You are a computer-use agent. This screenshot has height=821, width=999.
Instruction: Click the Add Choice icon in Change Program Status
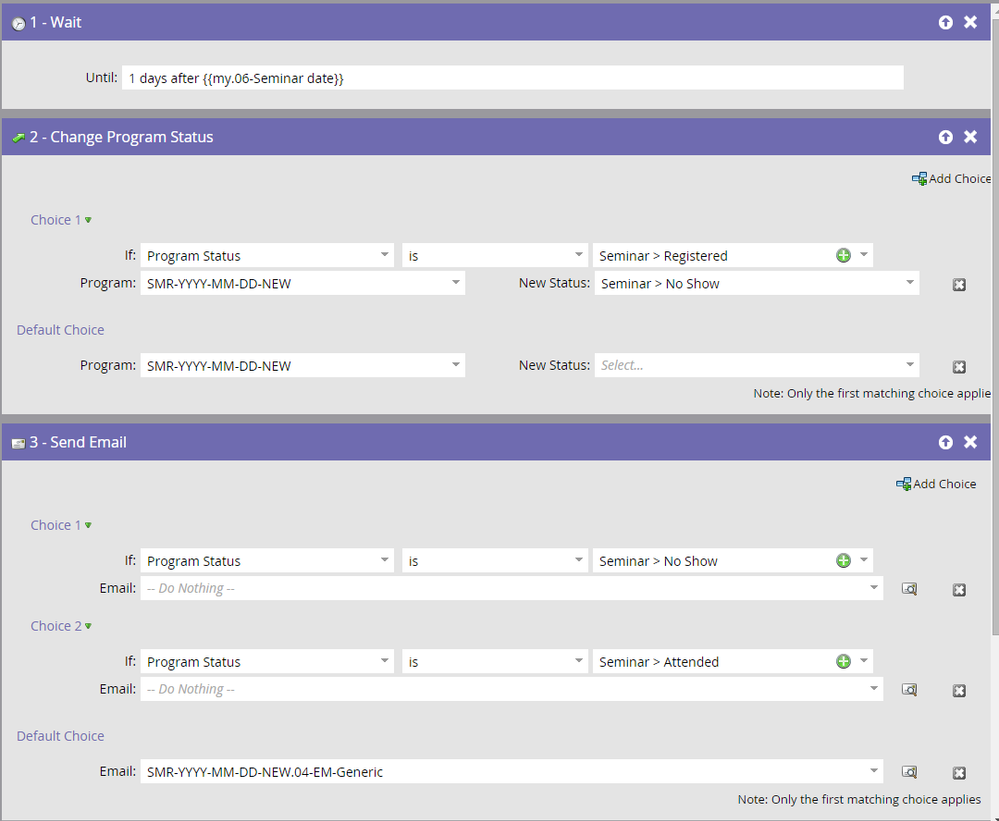[x=919, y=179]
